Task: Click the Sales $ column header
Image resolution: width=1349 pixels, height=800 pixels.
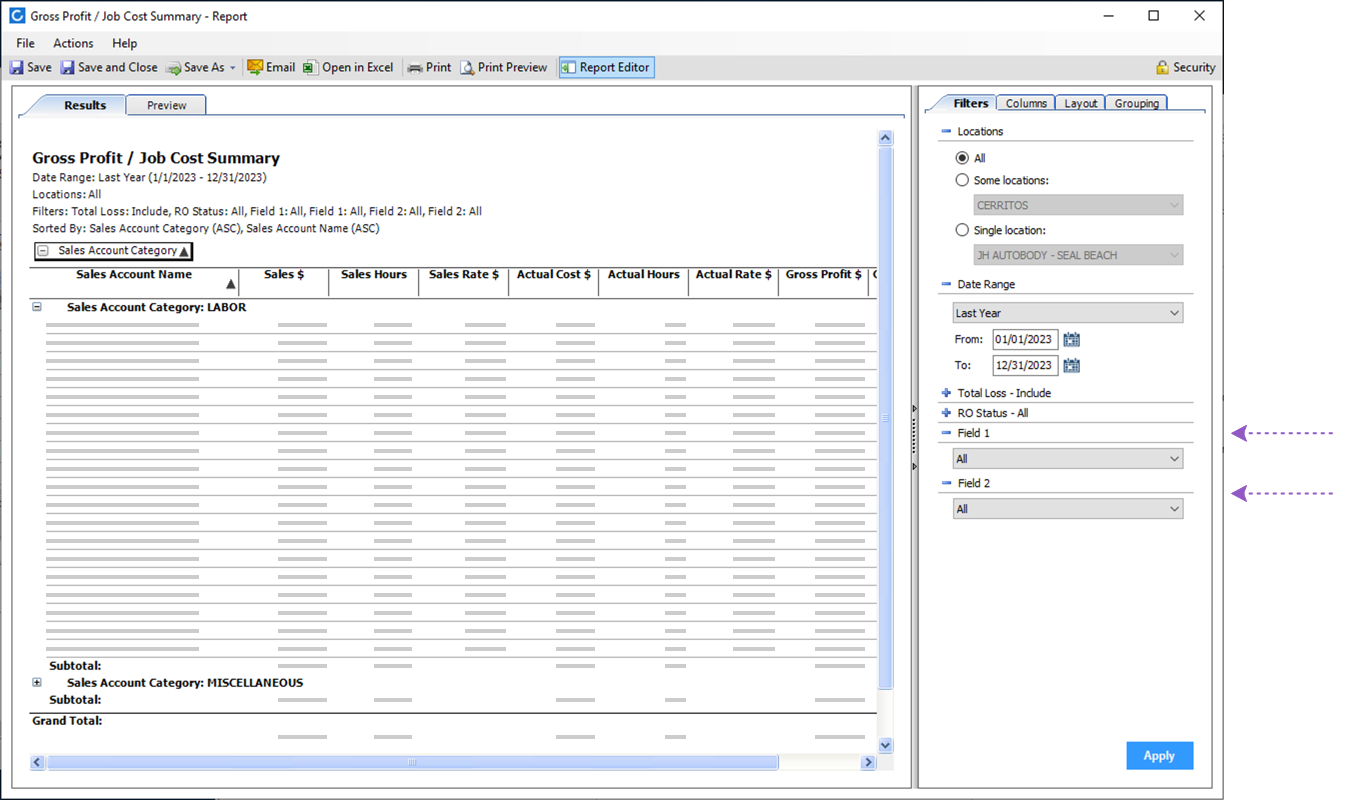Action: 284,281
